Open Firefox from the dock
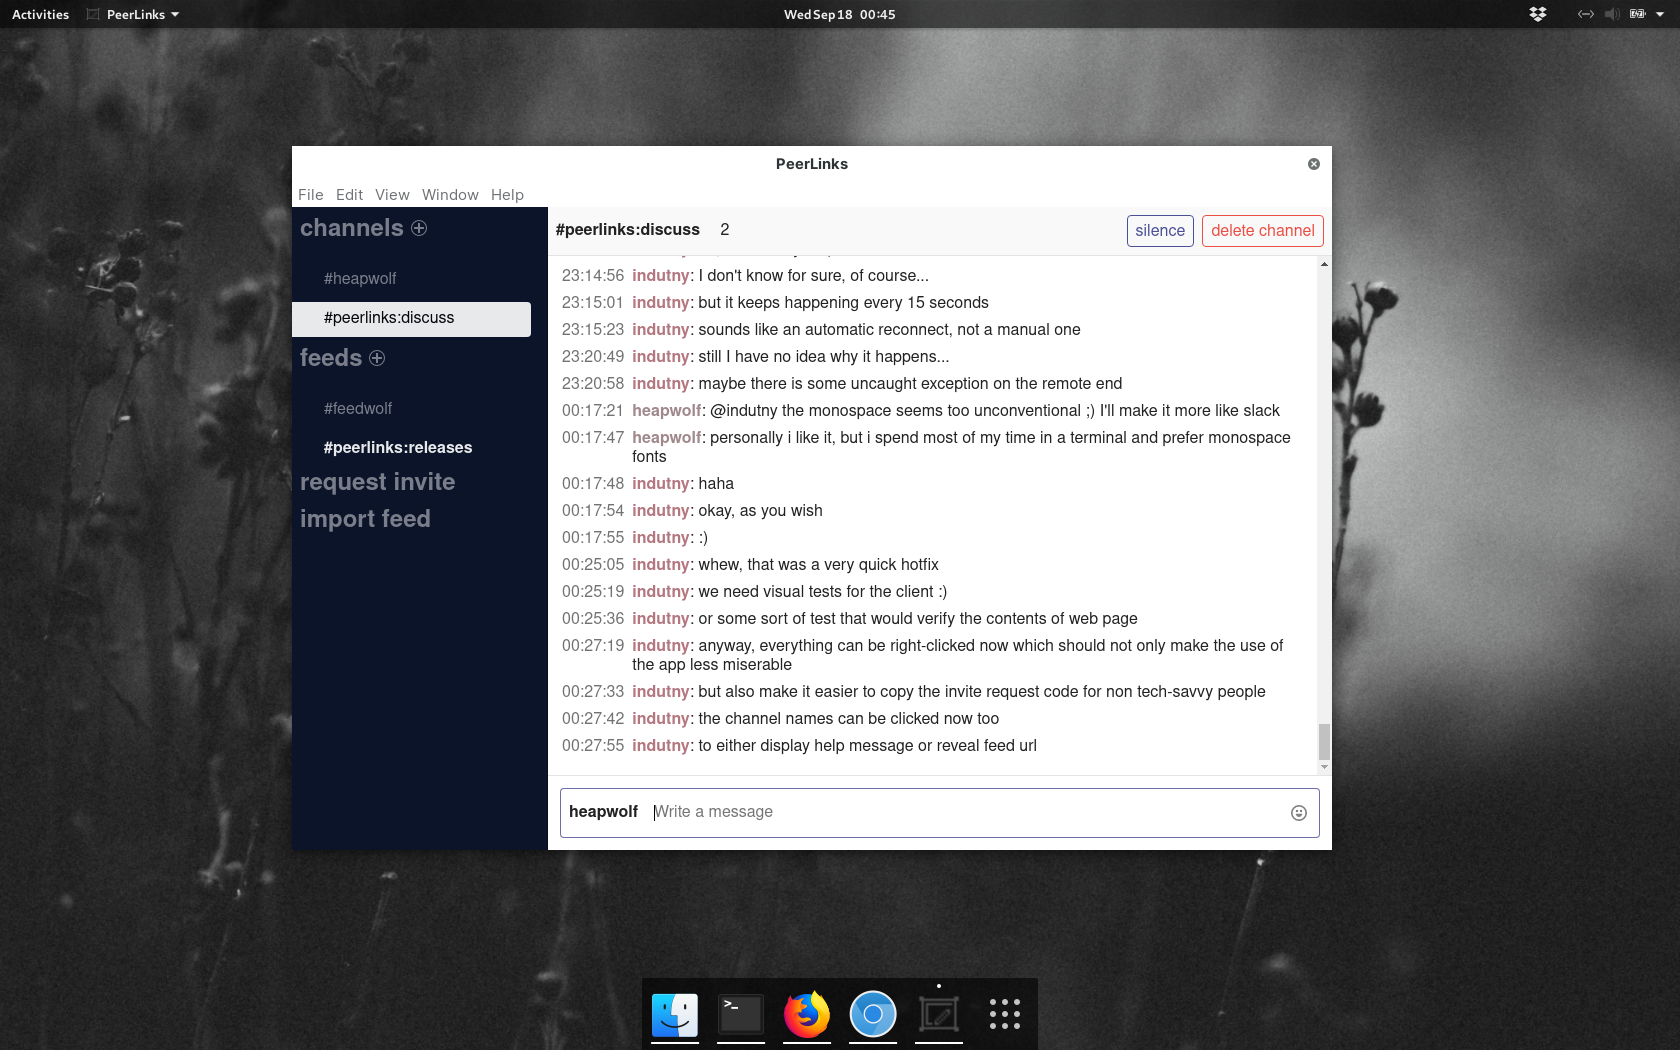 807,1015
